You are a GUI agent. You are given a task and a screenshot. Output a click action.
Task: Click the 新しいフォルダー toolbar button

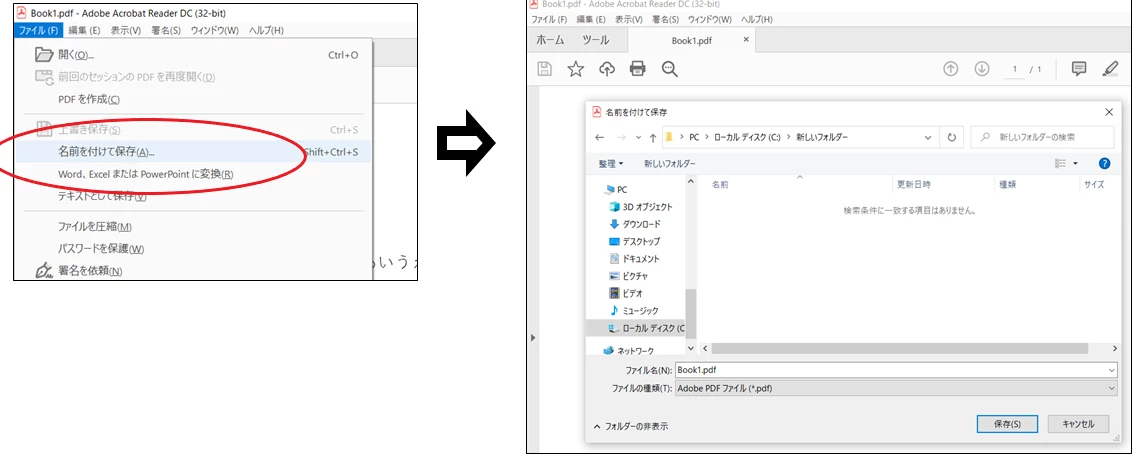669,163
